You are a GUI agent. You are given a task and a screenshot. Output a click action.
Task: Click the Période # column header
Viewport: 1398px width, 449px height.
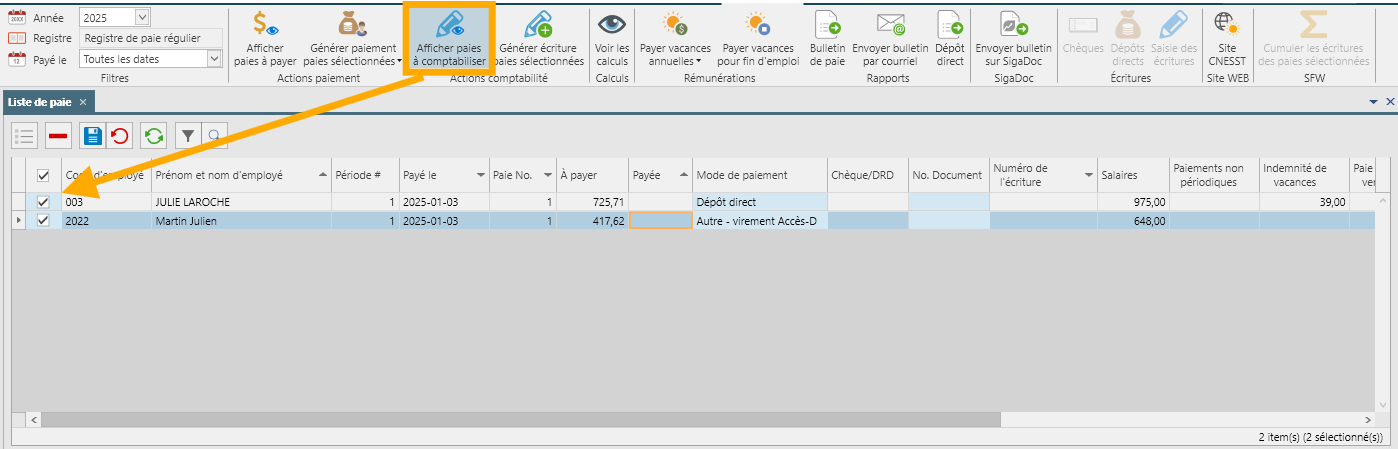tap(365, 175)
